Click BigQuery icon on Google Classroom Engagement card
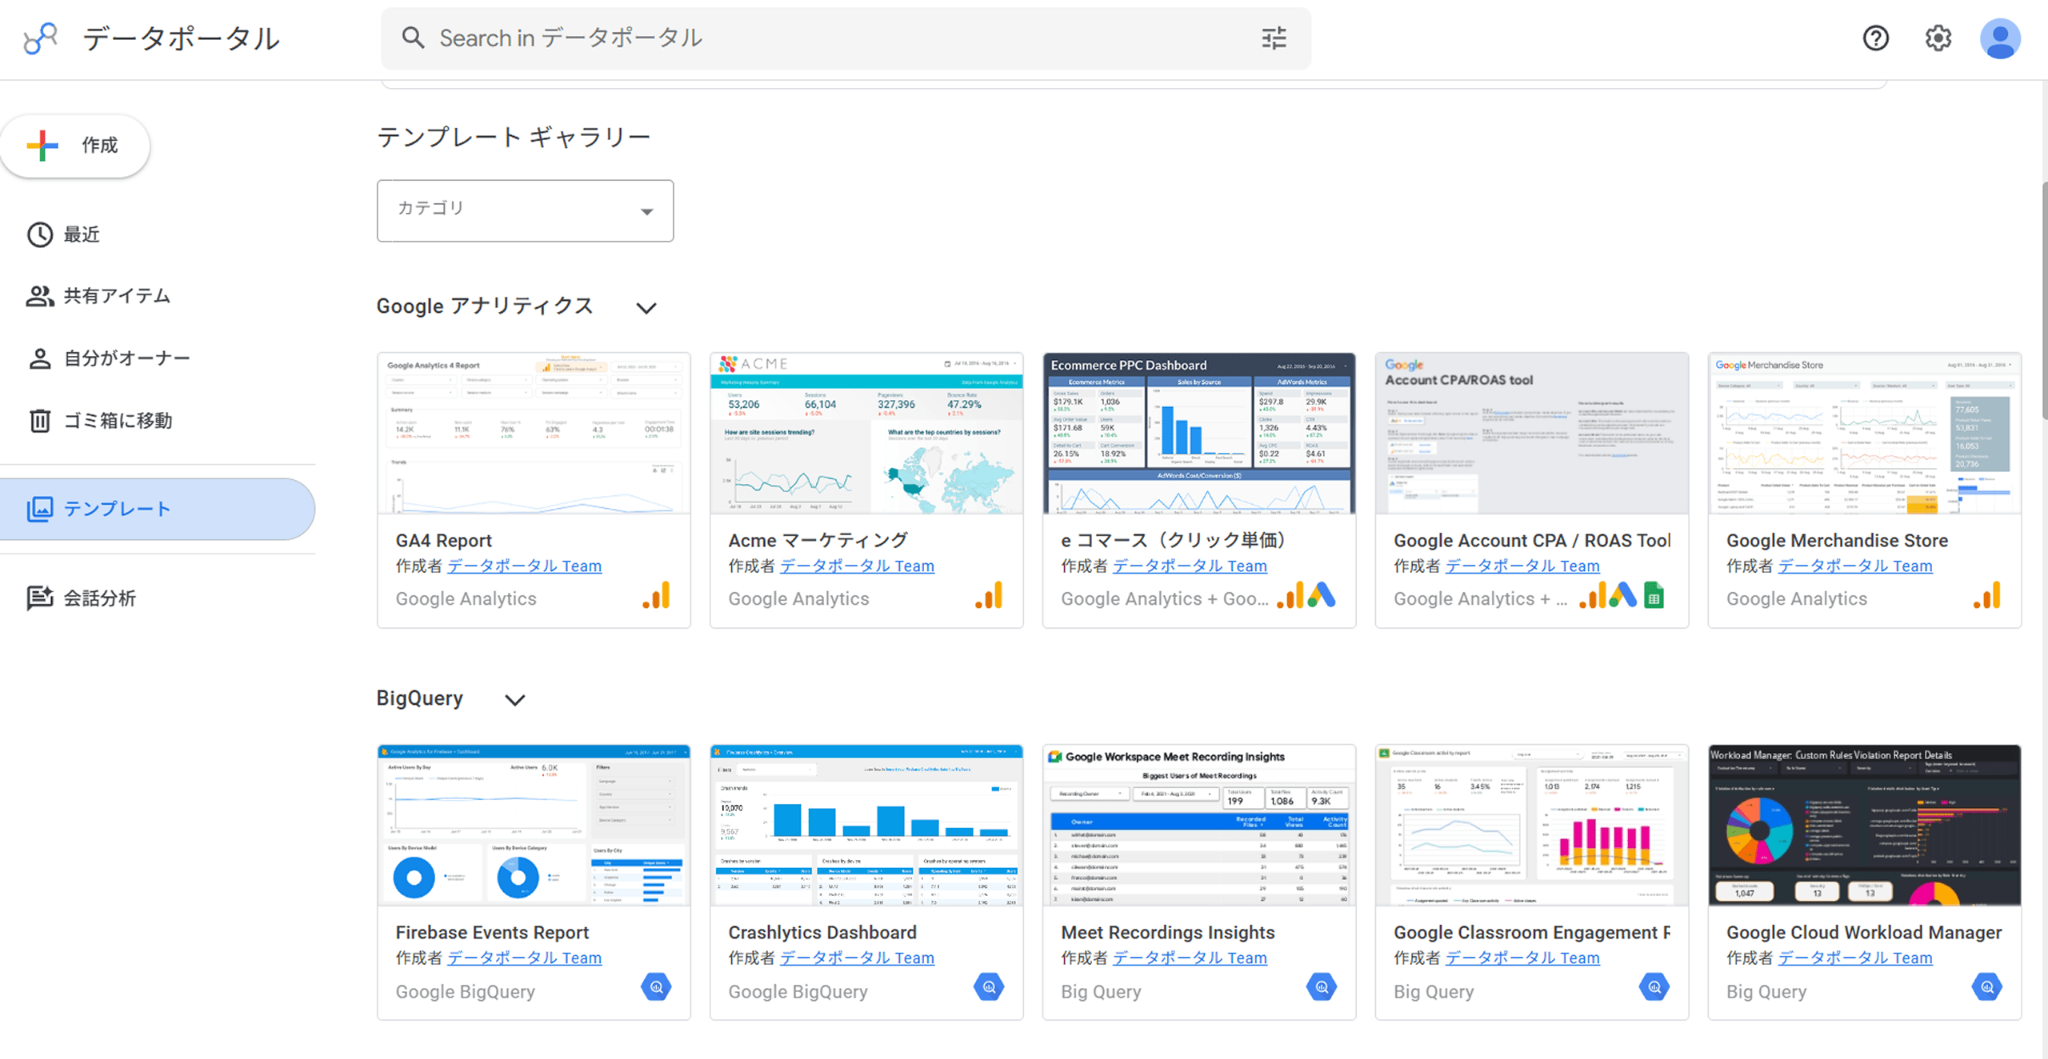2048x1059 pixels. [1655, 988]
